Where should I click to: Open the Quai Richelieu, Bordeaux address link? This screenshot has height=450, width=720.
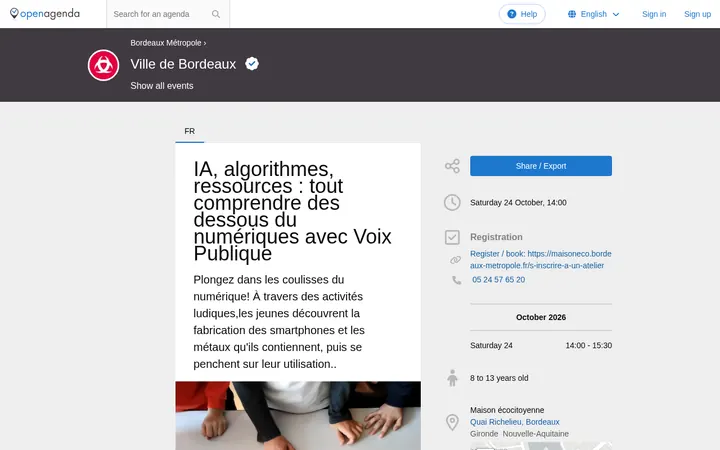pyautogui.click(x=515, y=422)
